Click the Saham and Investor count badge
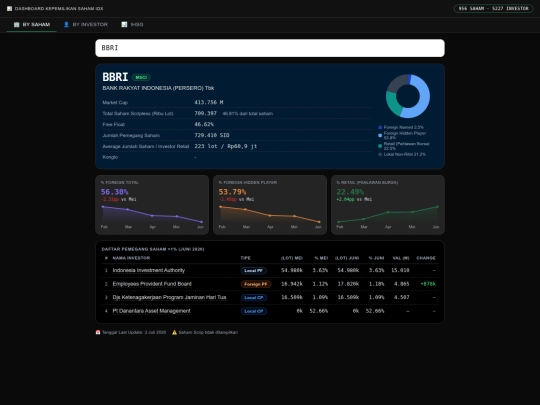This screenshot has height=405, width=540. point(493,9)
